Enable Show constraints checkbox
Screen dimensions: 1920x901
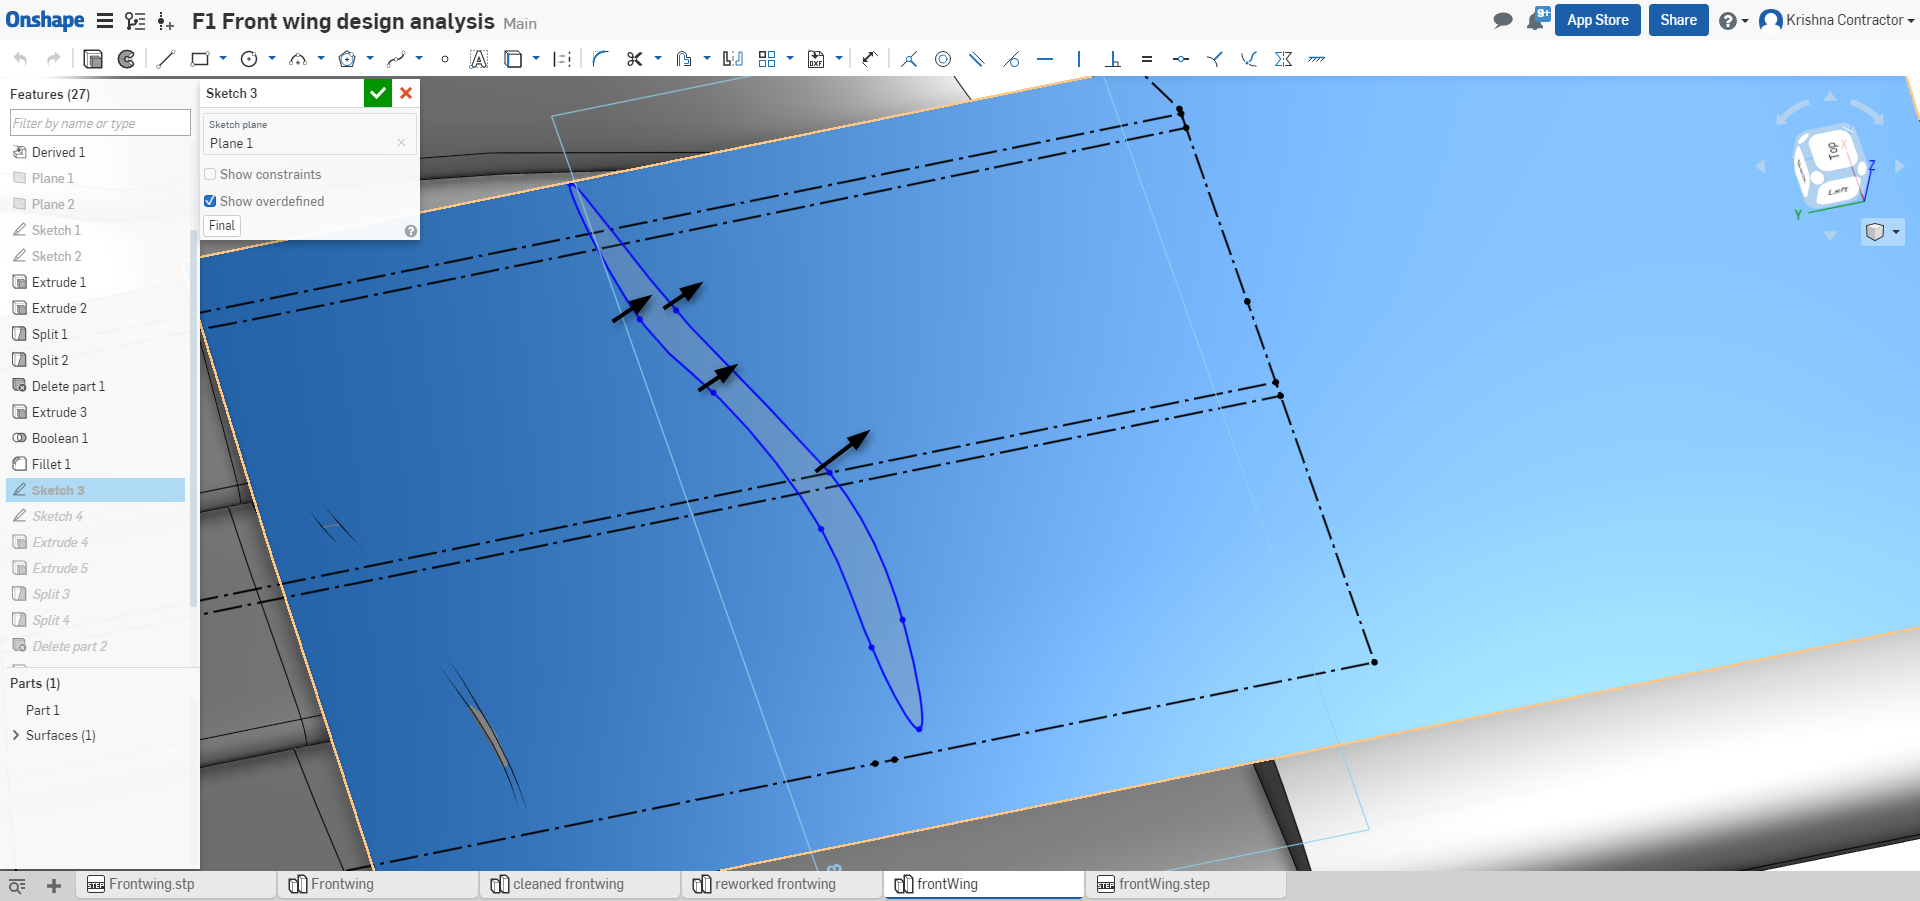coord(211,174)
